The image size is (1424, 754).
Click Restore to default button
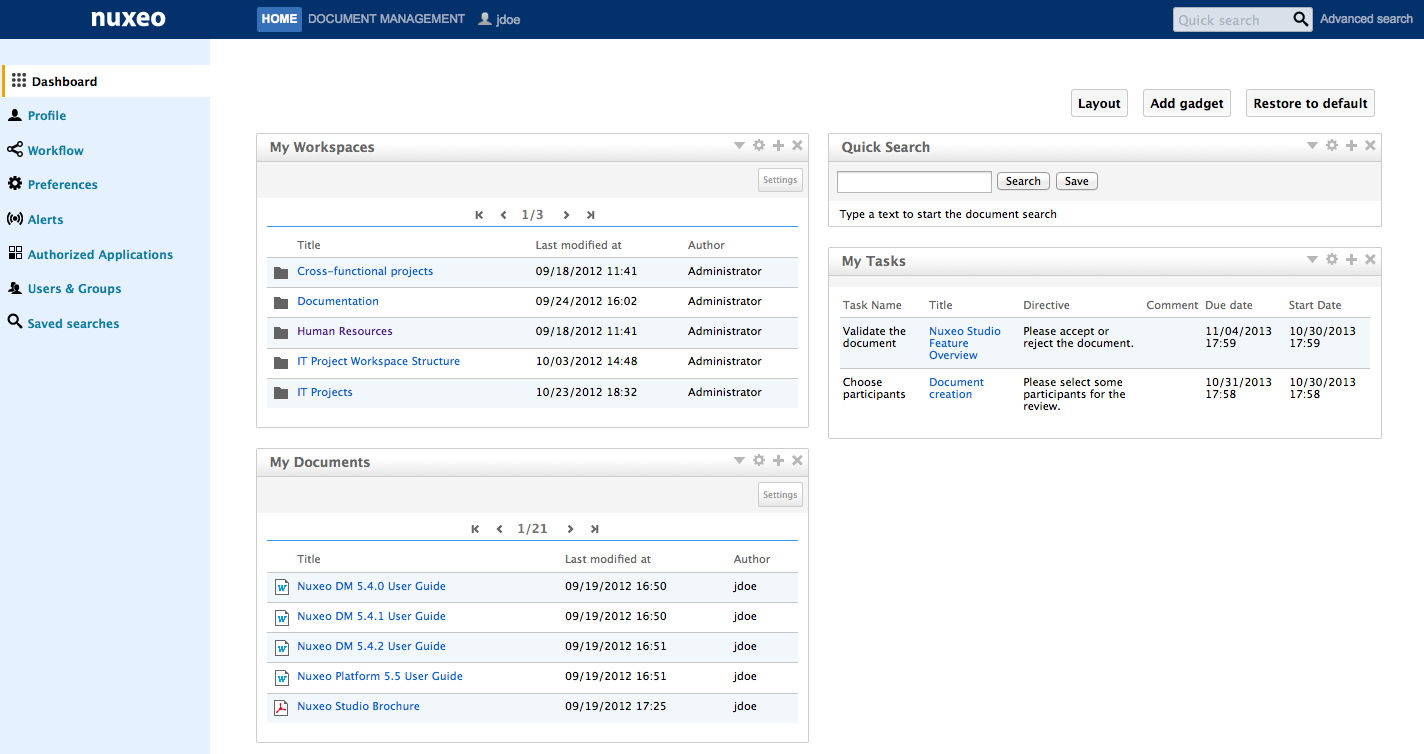(1310, 103)
